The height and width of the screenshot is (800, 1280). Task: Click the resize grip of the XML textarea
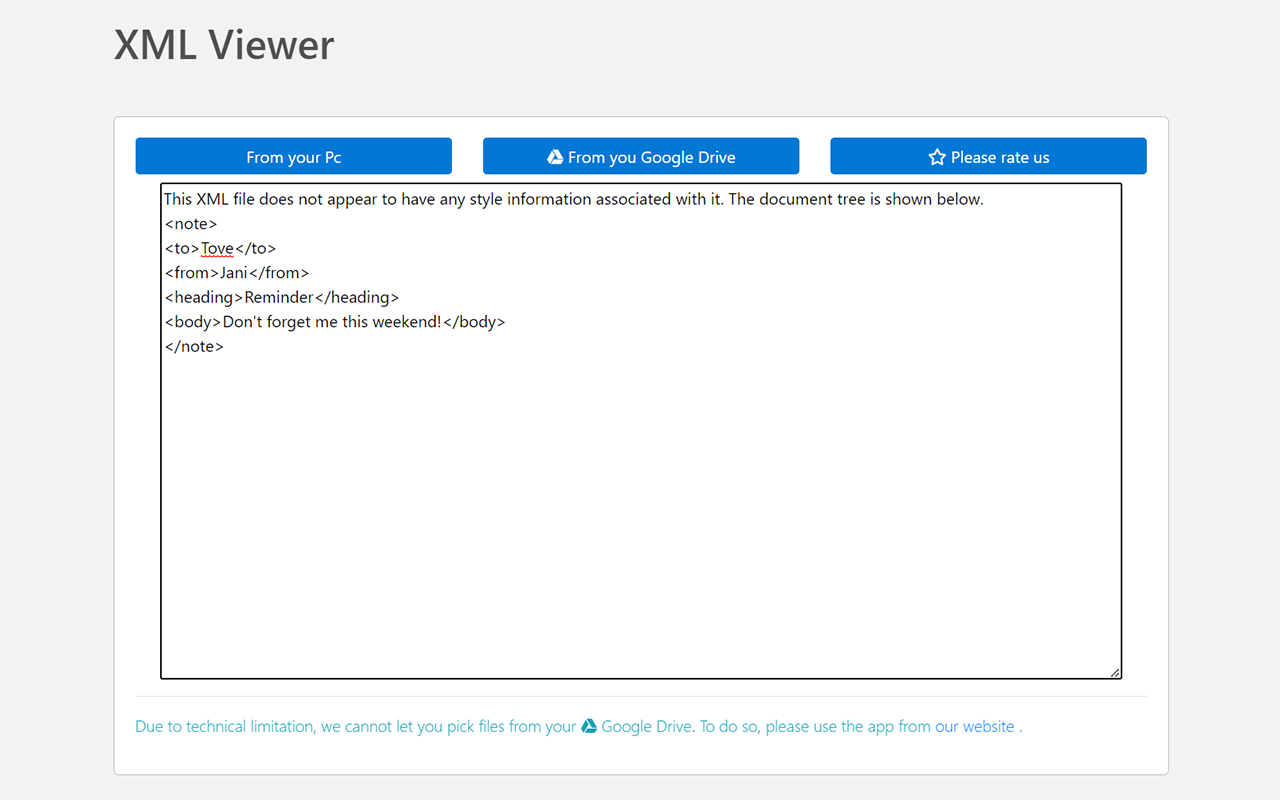point(1115,673)
